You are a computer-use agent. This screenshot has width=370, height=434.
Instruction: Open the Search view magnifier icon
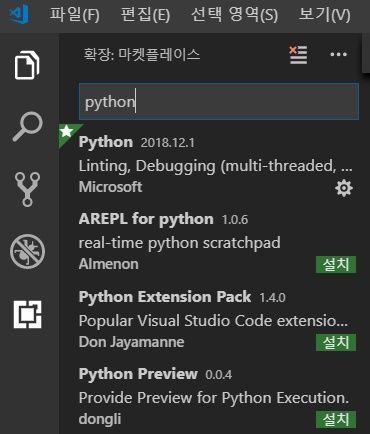[28, 127]
